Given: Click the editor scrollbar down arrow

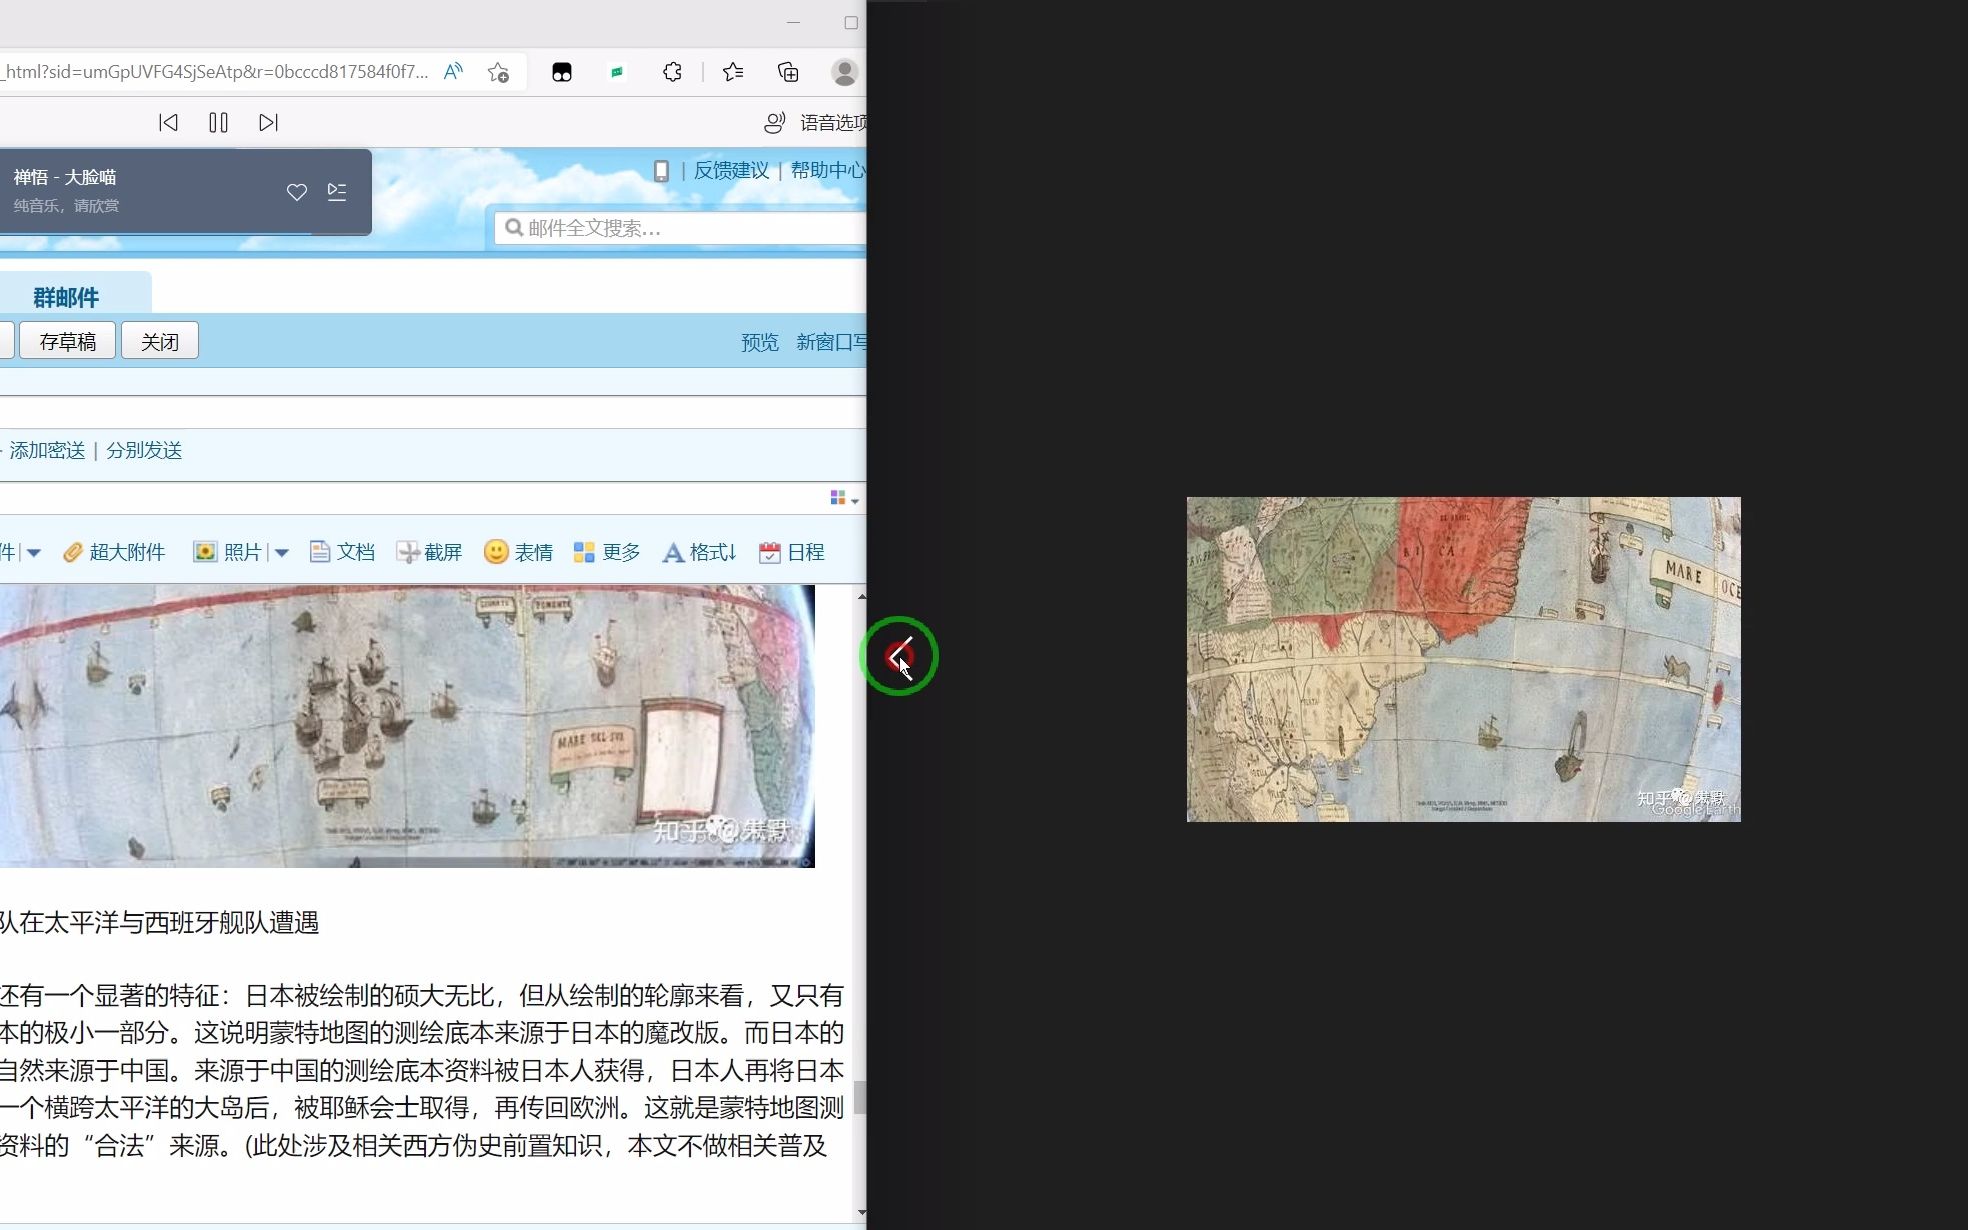Looking at the screenshot, I should (861, 1212).
